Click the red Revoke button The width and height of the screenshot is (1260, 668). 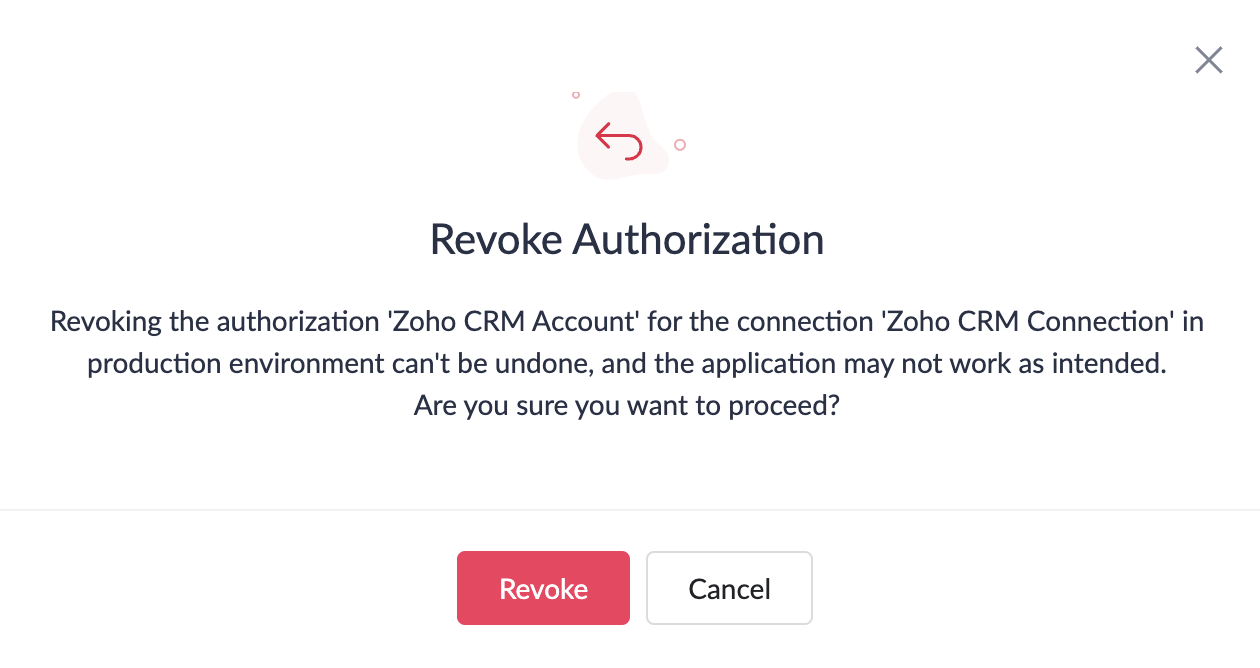543,588
